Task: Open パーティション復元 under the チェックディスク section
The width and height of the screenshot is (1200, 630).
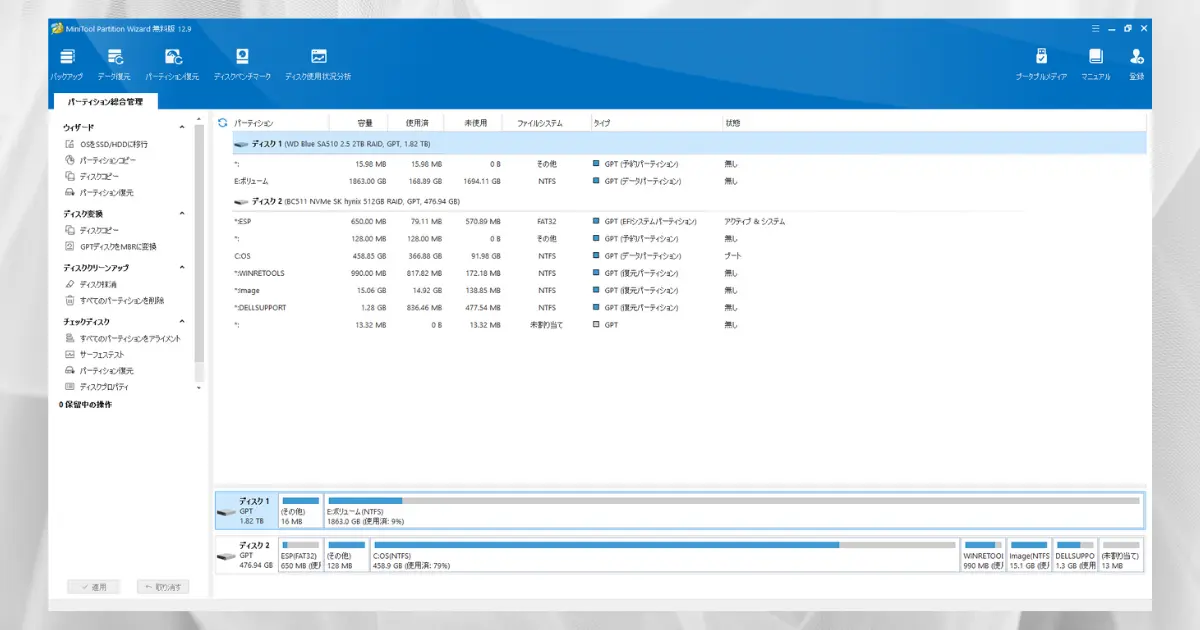Action: click(x=98, y=370)
